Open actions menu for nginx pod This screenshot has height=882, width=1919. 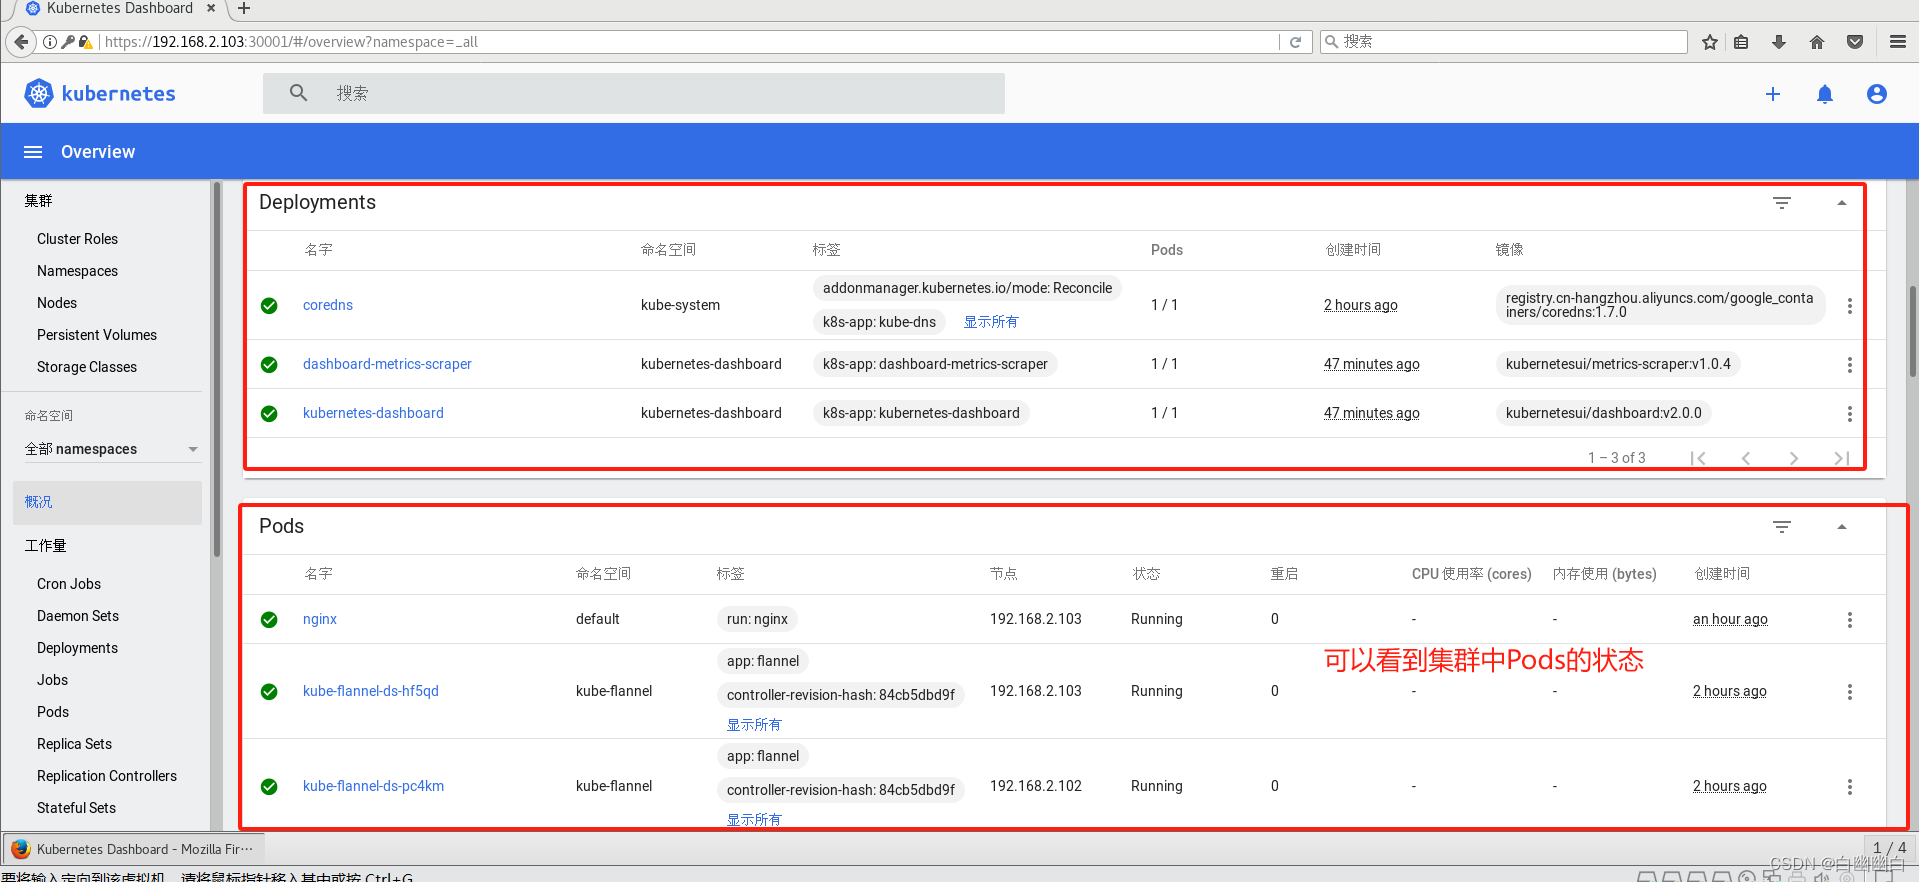point(1849,620)
